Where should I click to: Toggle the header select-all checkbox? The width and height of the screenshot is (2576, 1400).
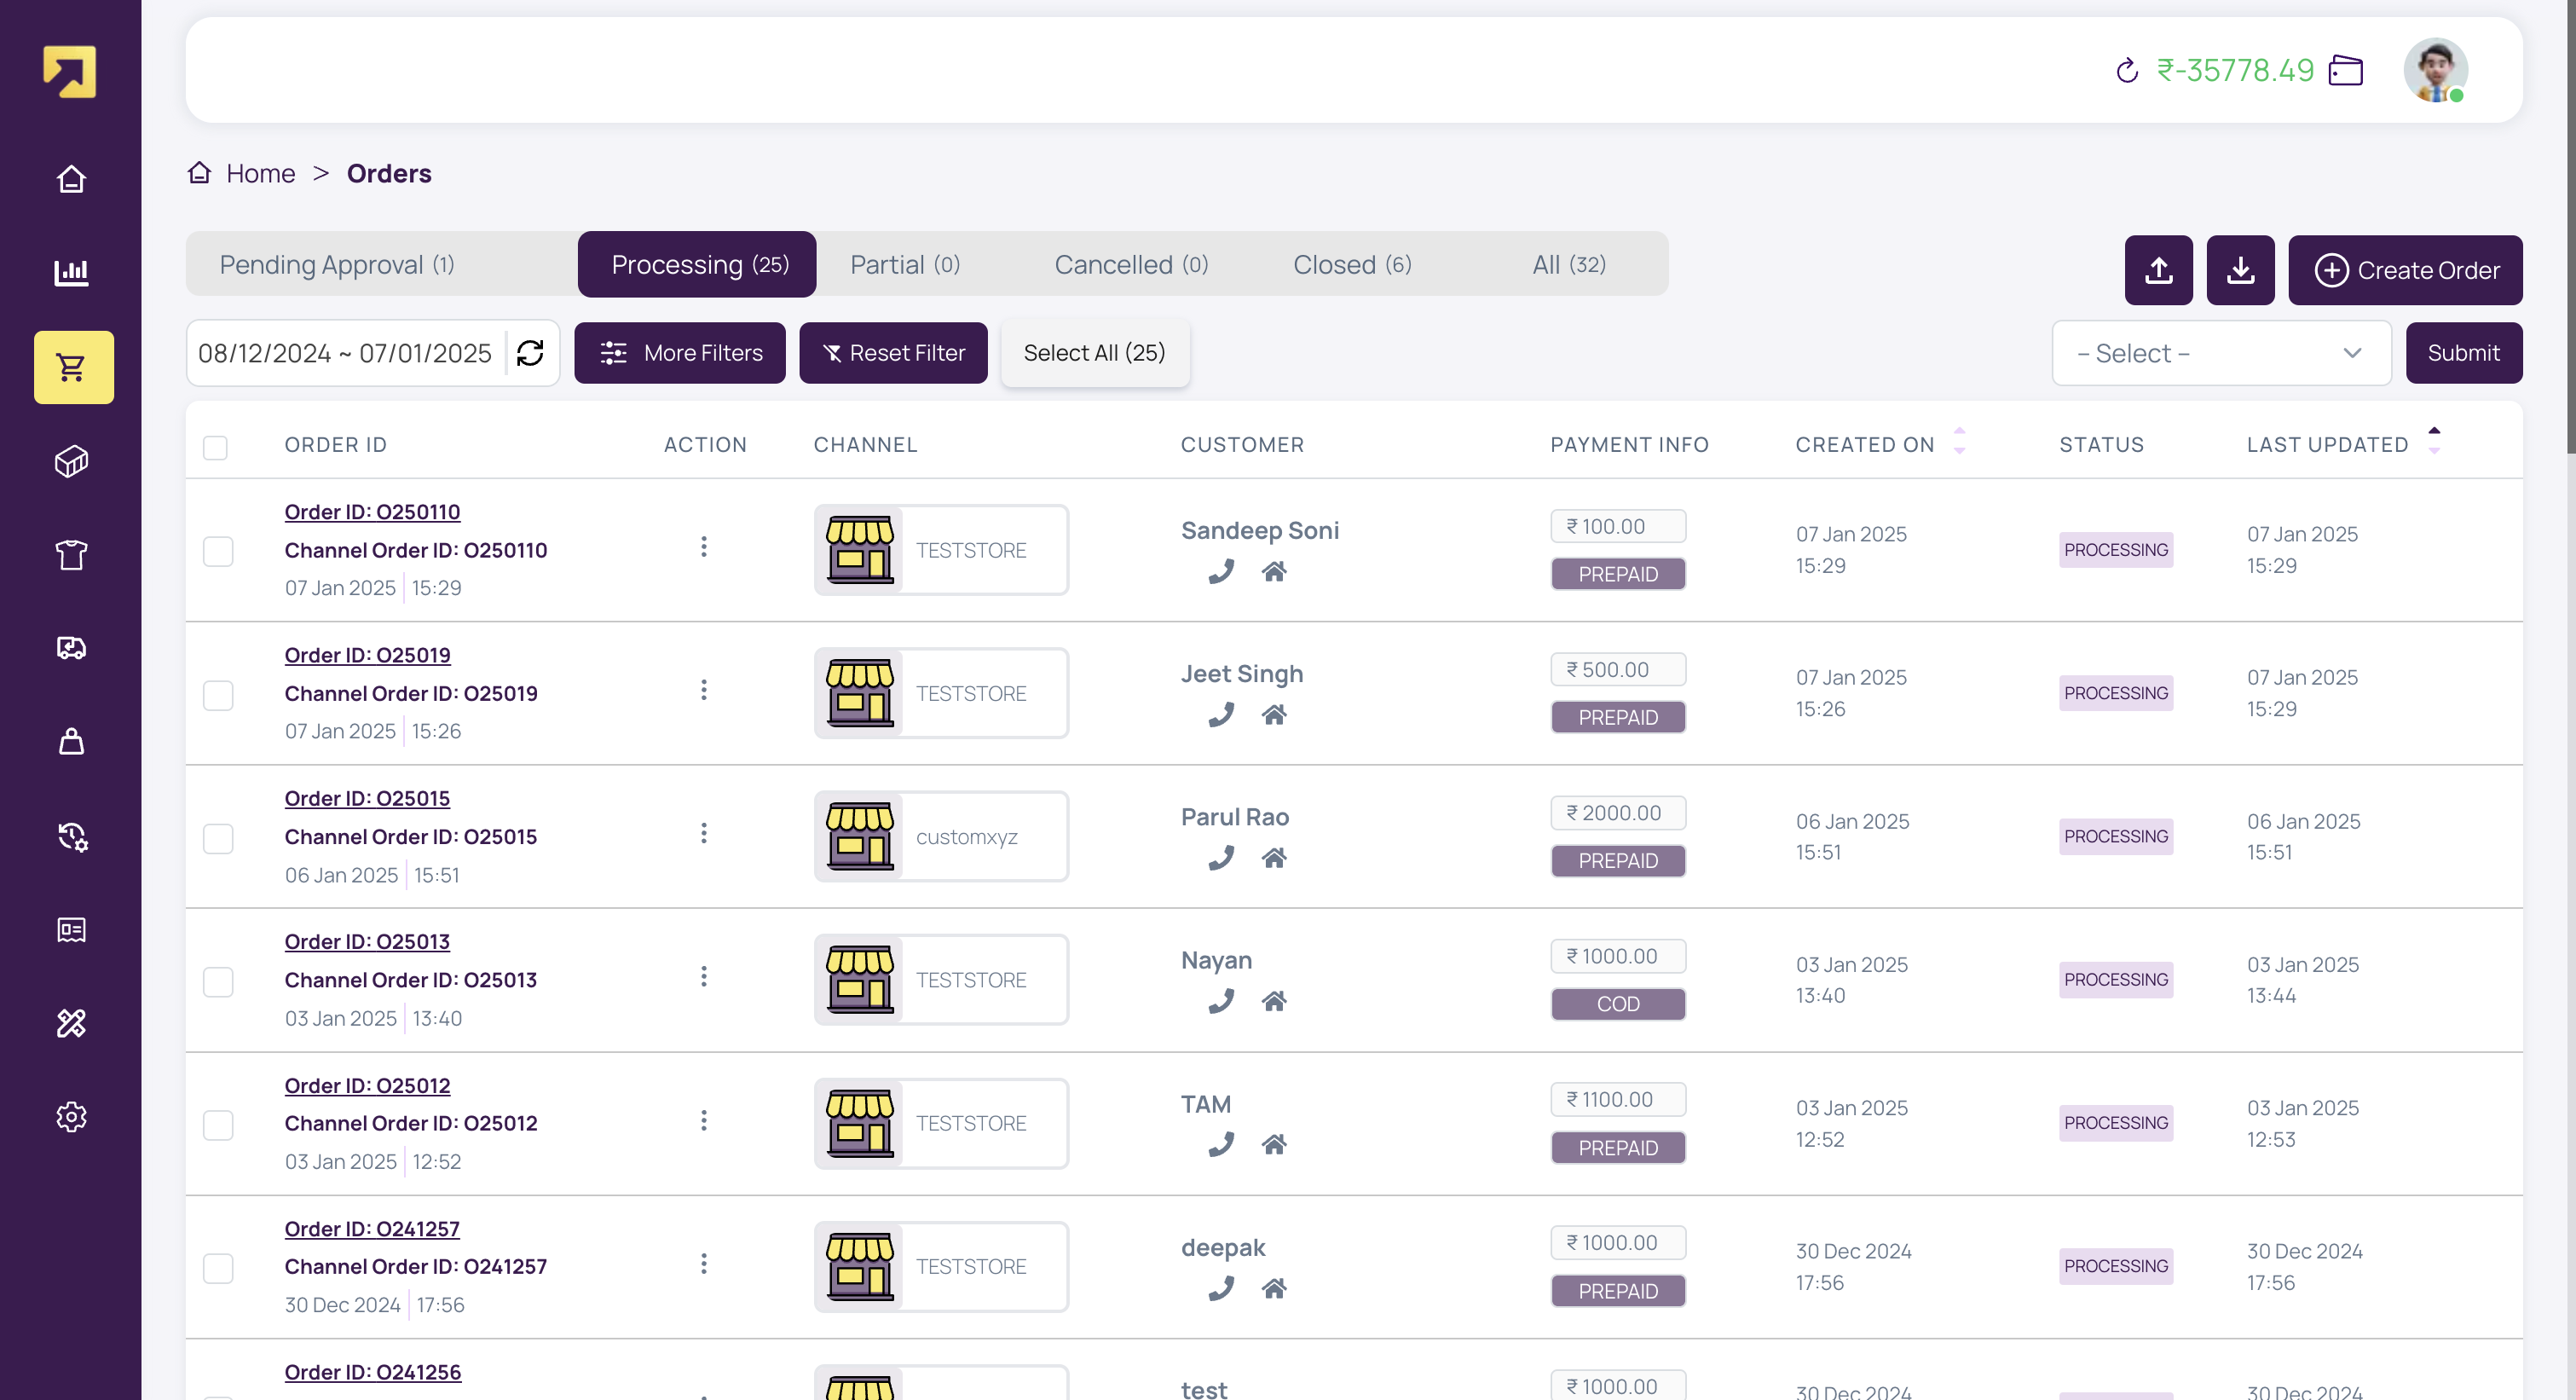[215, 447]
